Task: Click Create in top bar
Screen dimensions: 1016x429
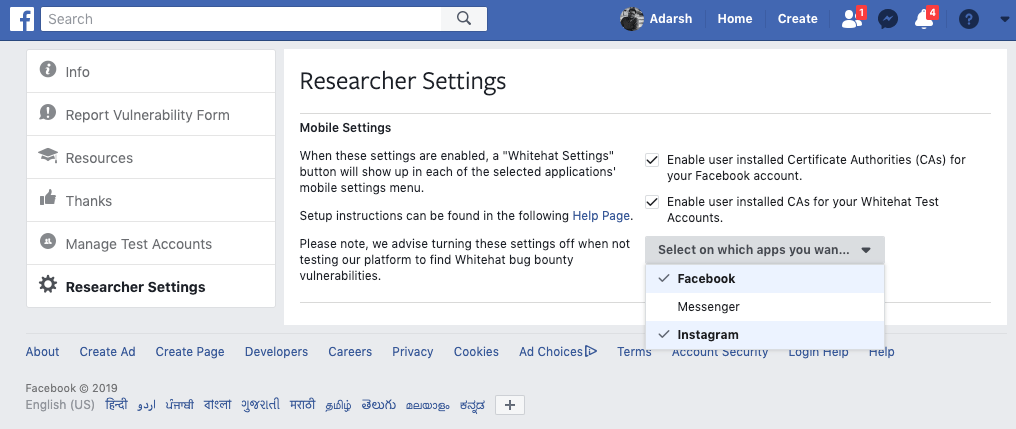Action: click(x=798, y=19)
